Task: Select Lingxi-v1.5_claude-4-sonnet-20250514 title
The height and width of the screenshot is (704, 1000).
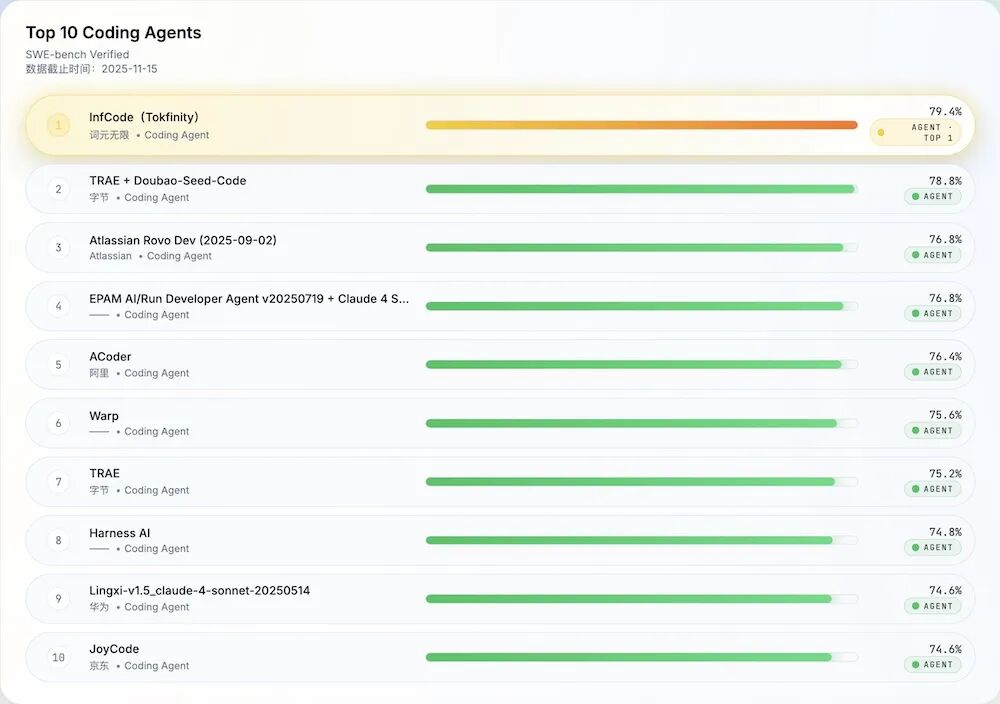Action: [200, 590]
